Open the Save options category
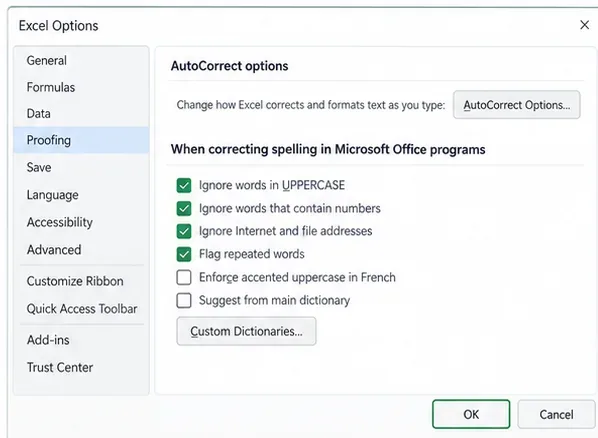Viewport: 598px width, 438px height. [x=81, y=167]
